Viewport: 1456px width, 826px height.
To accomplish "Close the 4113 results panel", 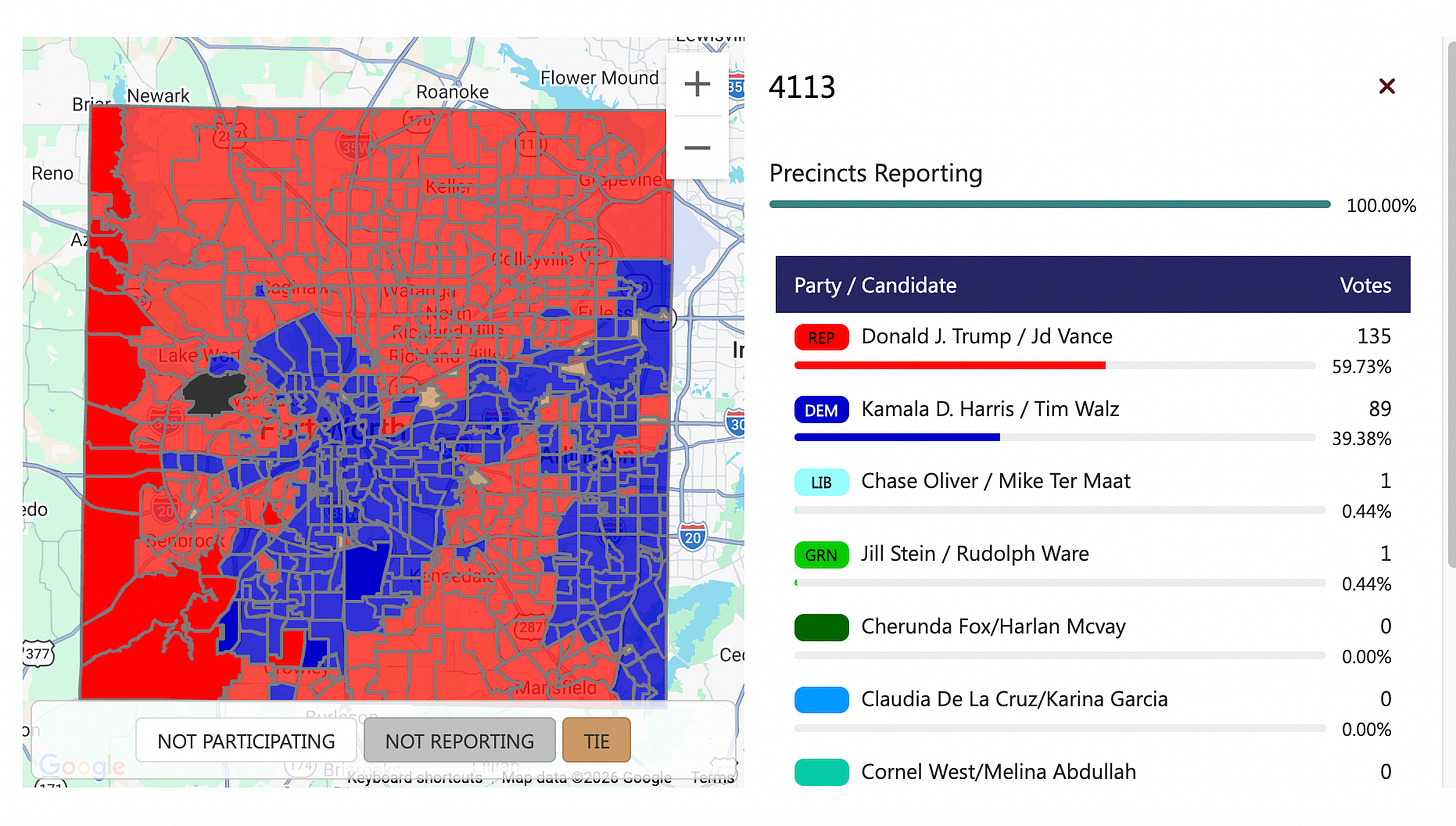I will coord(1387,86).
